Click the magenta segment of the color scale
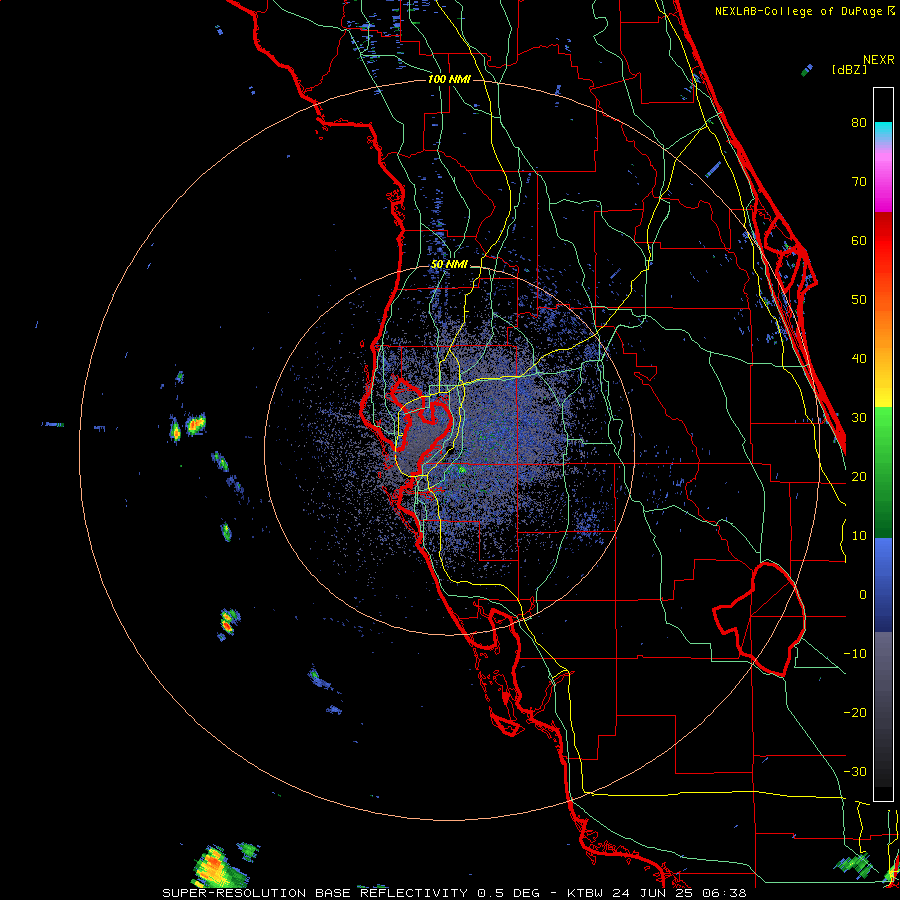The image size is (900, 900). click(883, 182)
